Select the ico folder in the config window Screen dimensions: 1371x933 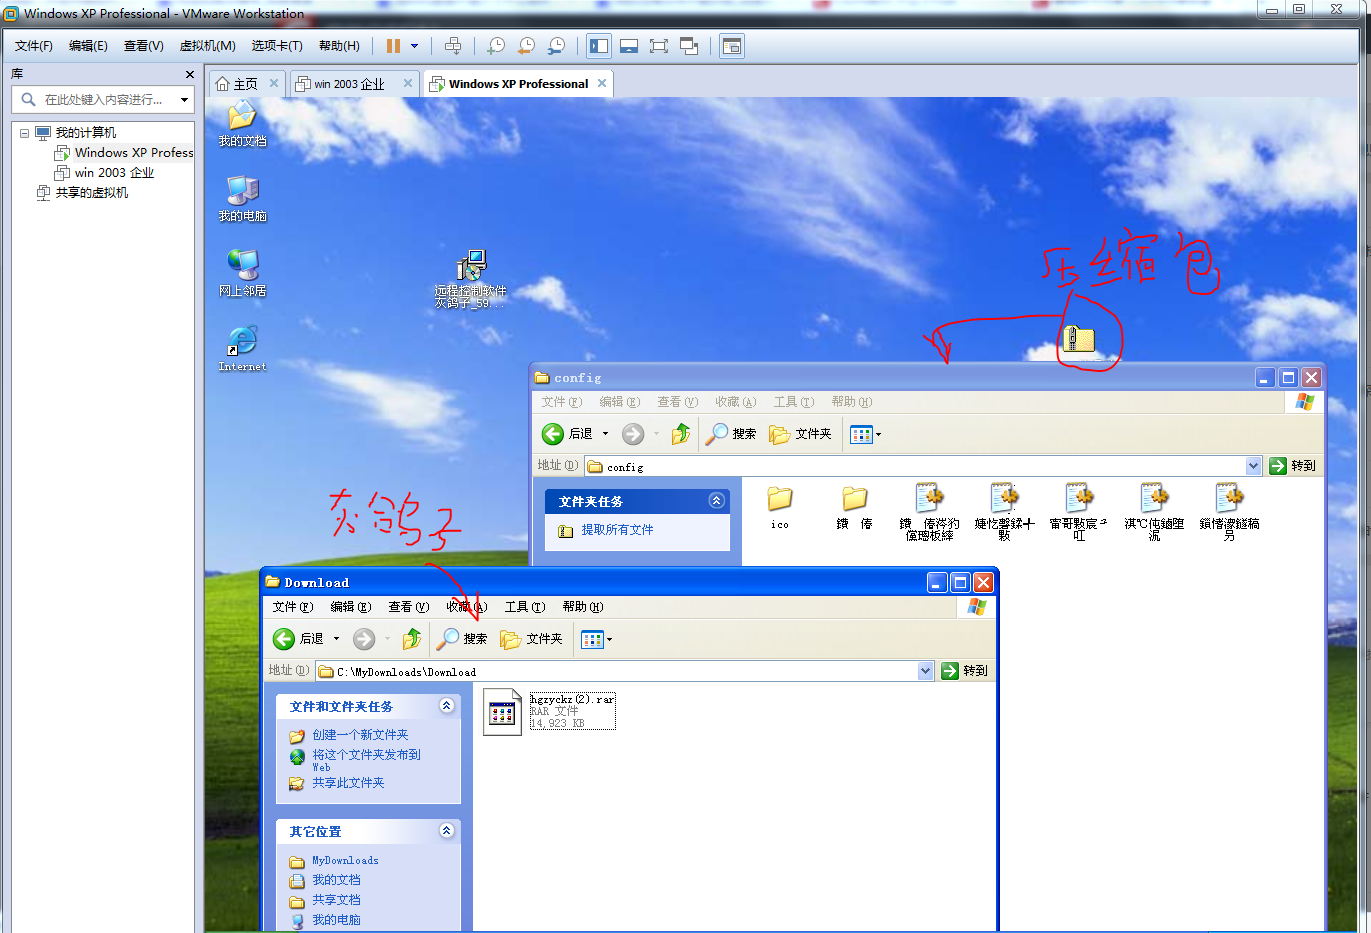point(780,507)
